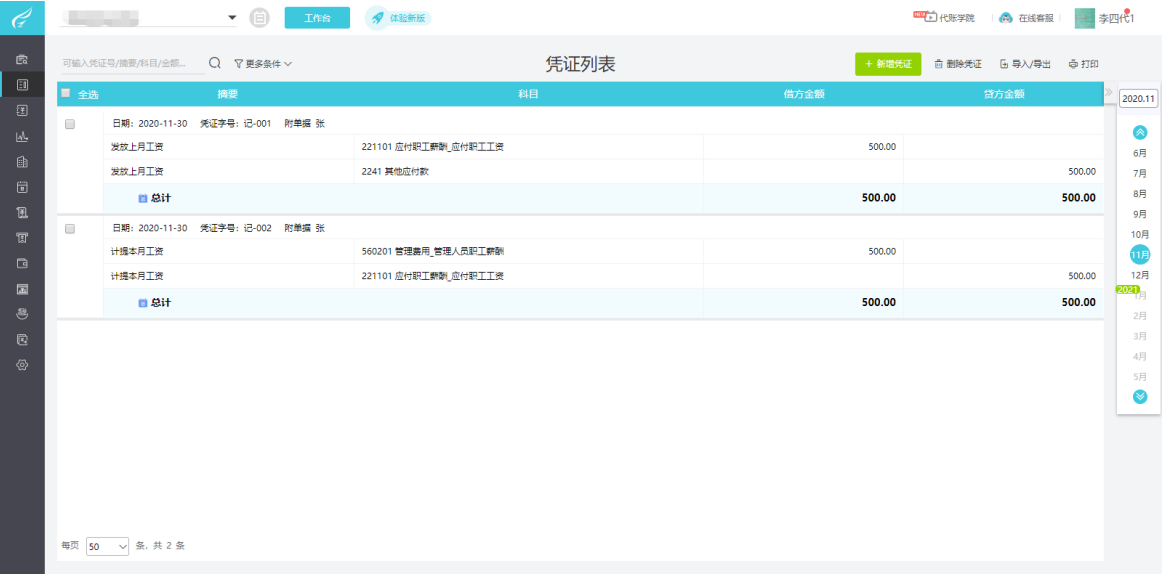
Task: Click the green 新增凭证 button
Action: (887, 64)
